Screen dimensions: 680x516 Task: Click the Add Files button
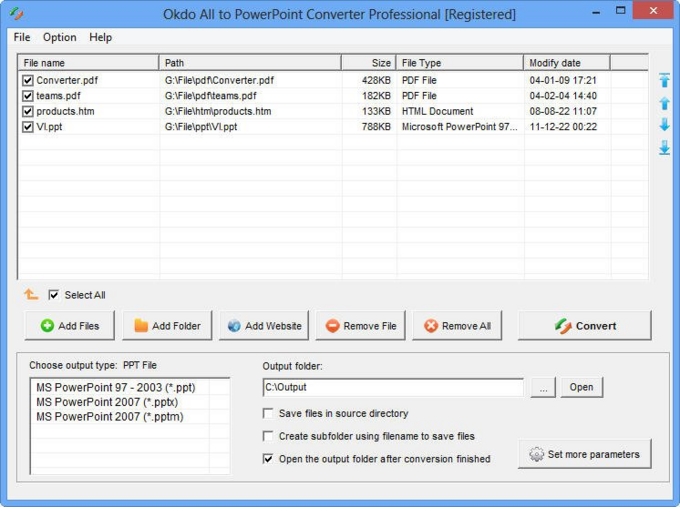[x=70, y=326]
